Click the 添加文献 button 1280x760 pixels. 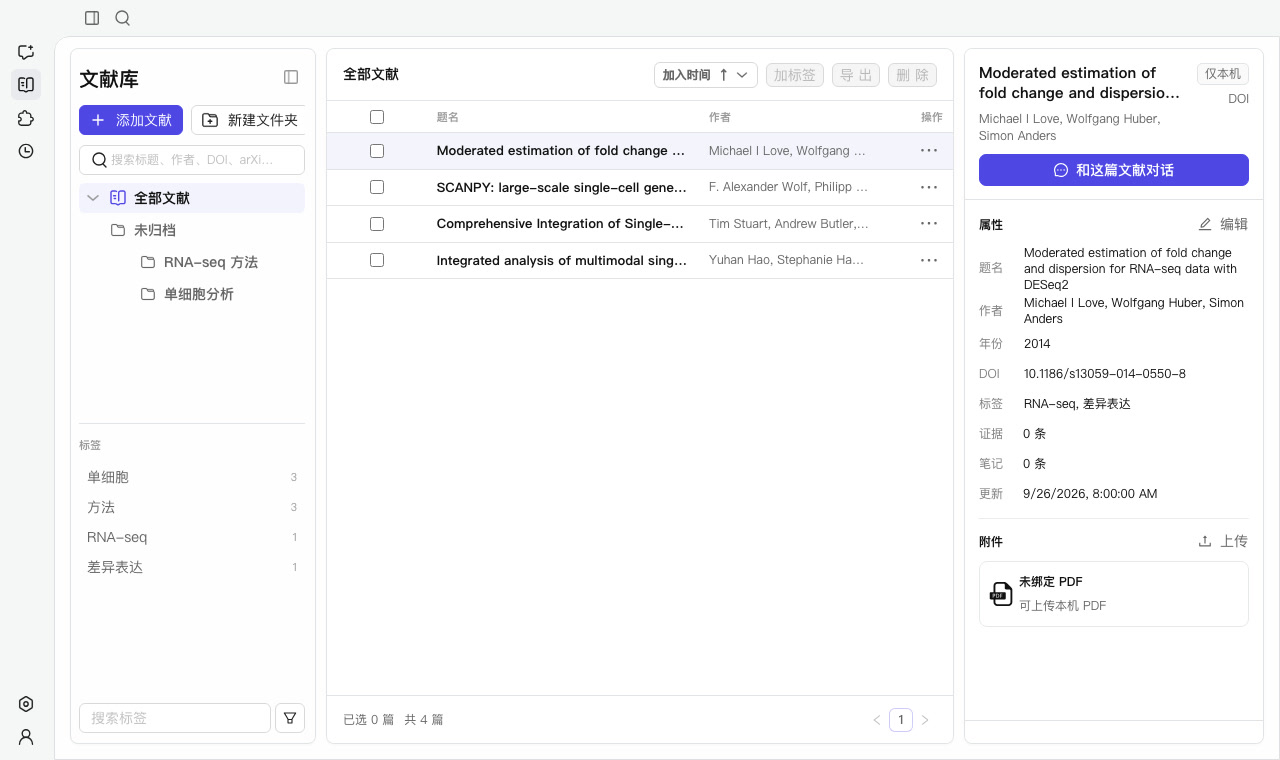[131, 120]
